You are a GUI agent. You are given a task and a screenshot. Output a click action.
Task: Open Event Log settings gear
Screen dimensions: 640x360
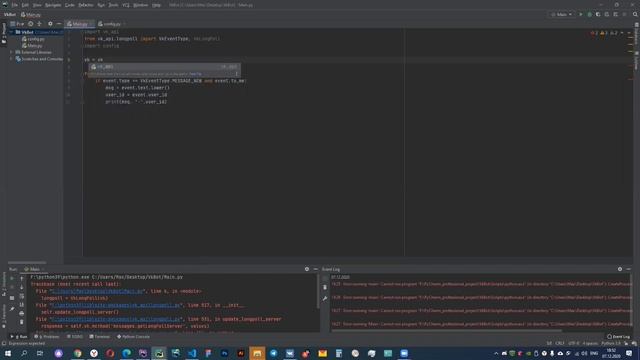tap(620, 269)
